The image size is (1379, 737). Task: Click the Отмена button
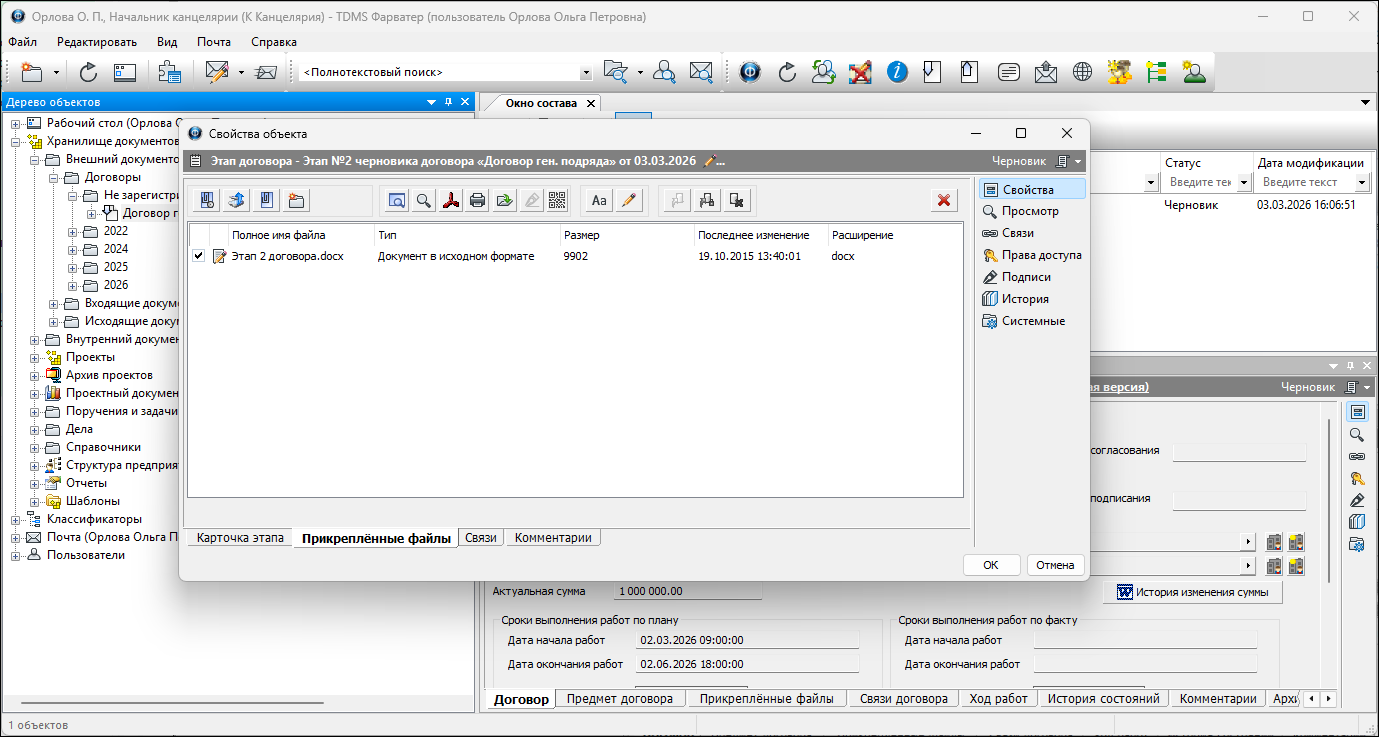[x=1055, y=565]
